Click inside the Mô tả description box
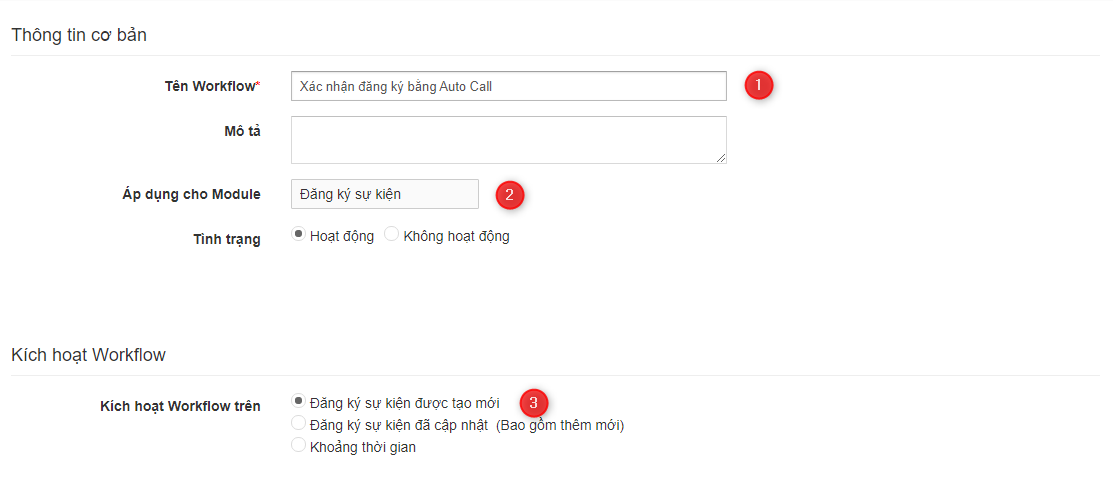This screenshot has height=477, width=1113. click(509, 140)
